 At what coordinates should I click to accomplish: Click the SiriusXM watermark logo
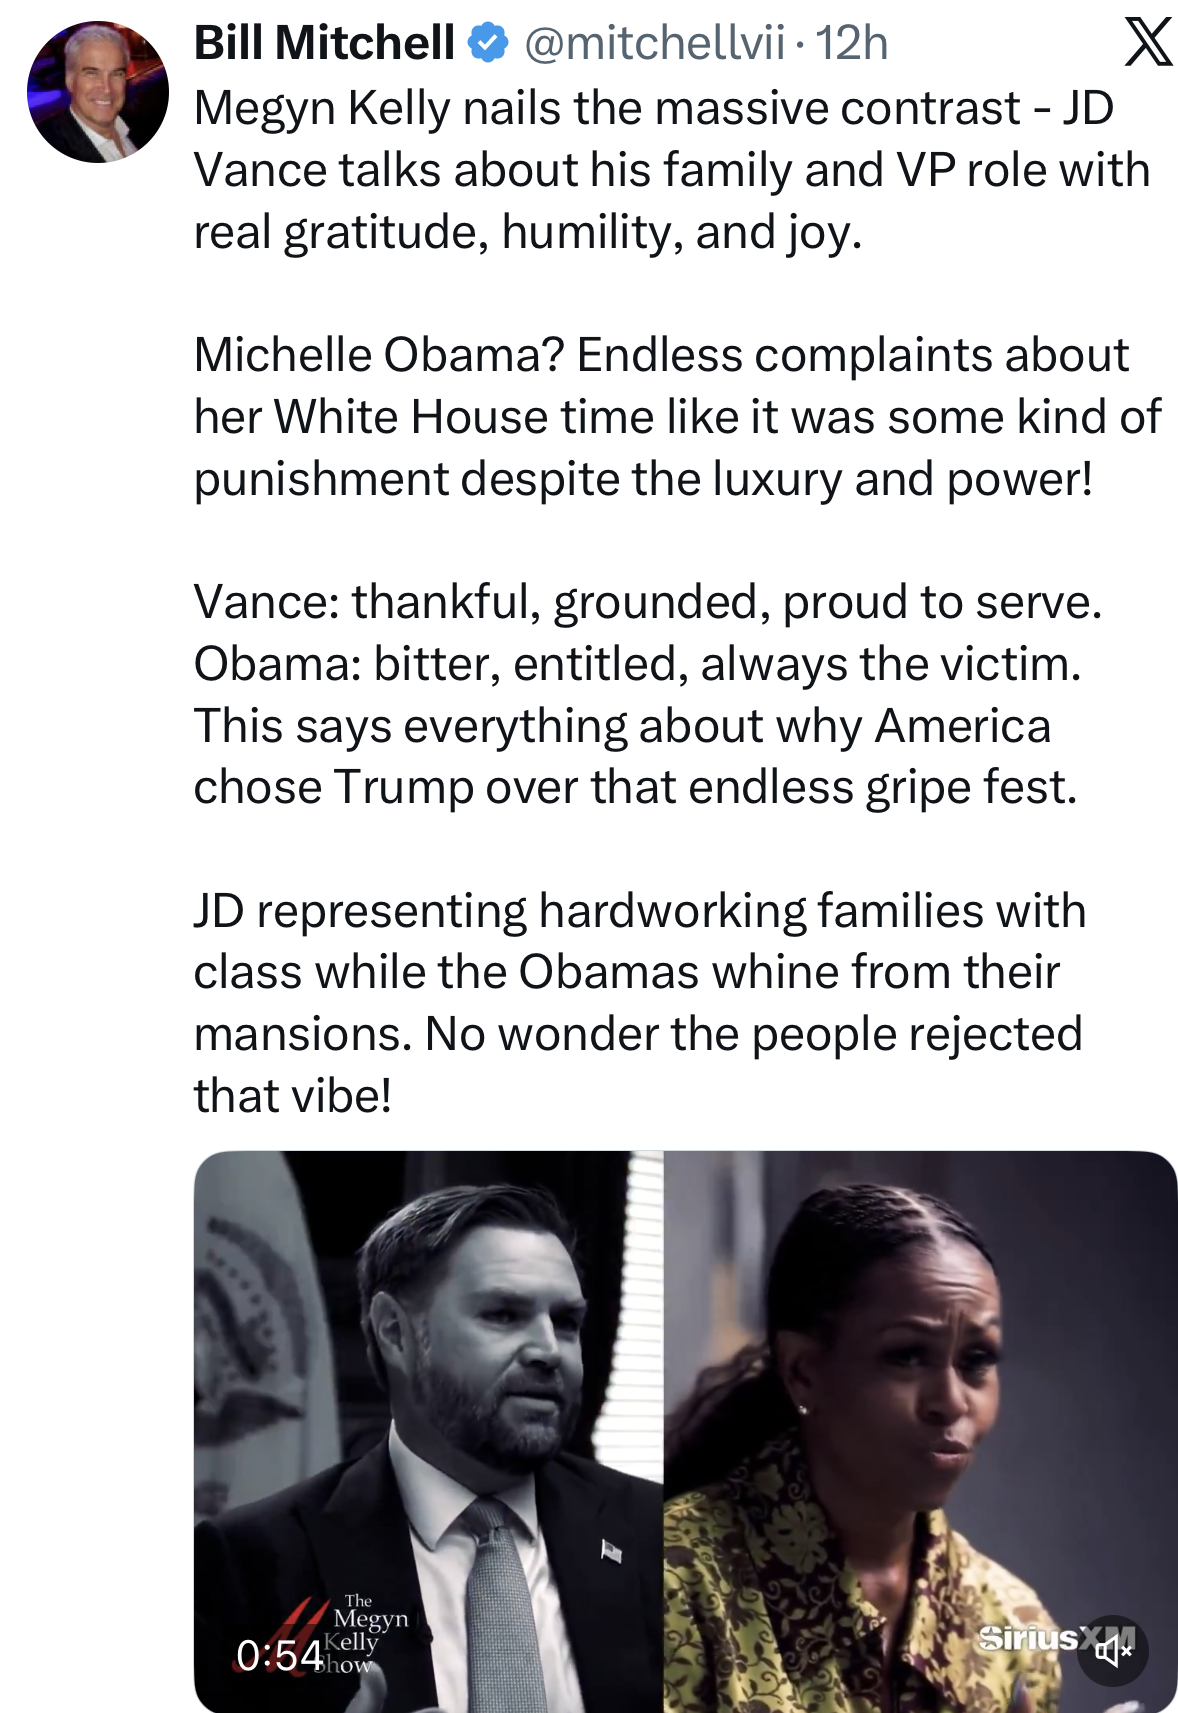pyautogui.click(x=1030, y=1637)
